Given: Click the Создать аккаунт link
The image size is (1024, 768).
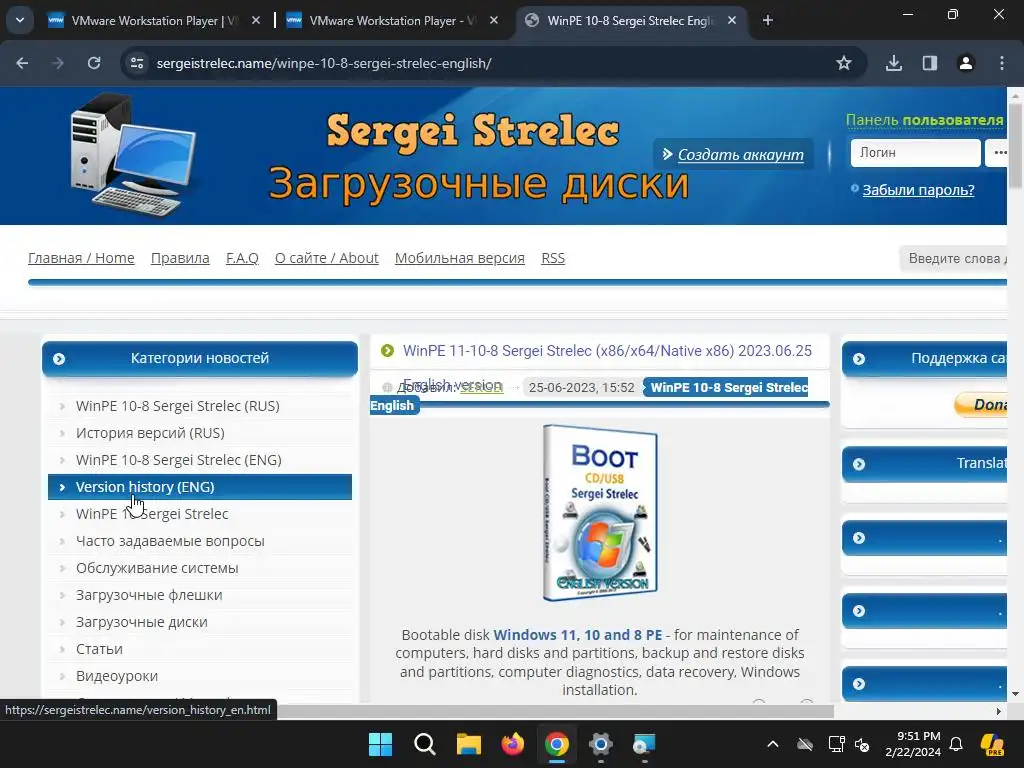Looking at the screenshot, I should pyautogui.click(x=741, y=155).
